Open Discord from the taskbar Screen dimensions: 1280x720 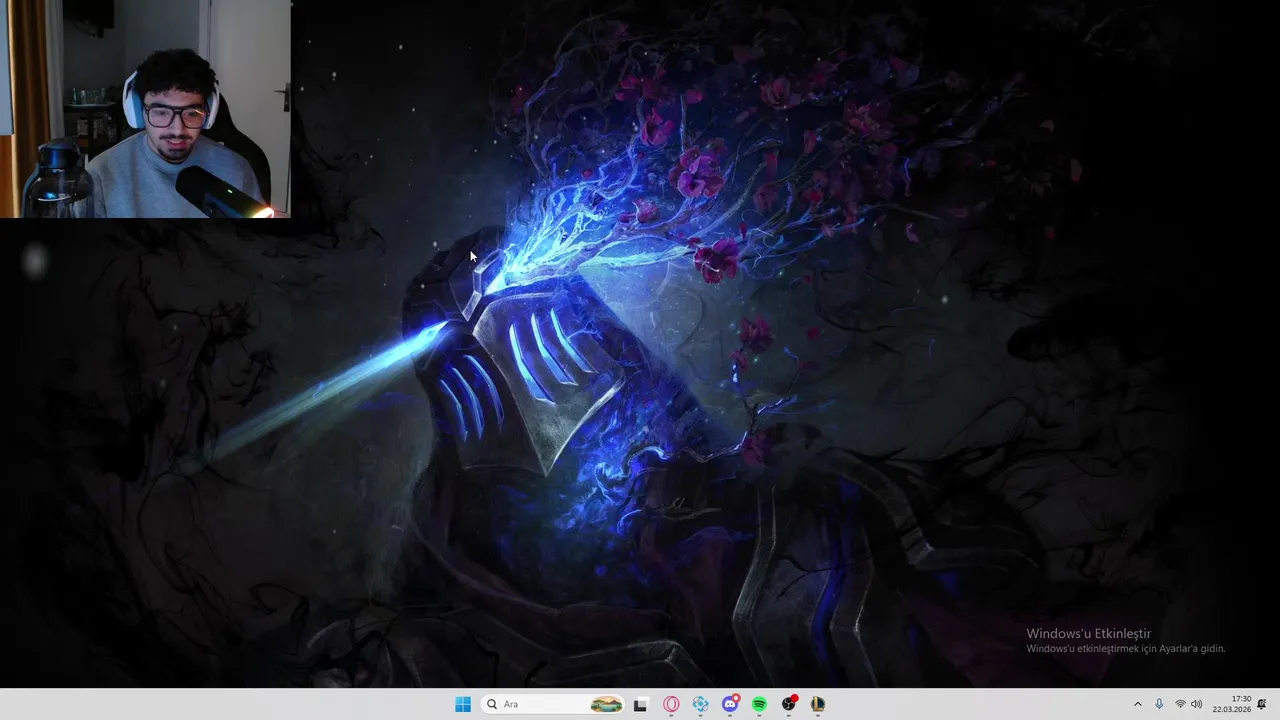pyautogui.click(x=730, y=704)
